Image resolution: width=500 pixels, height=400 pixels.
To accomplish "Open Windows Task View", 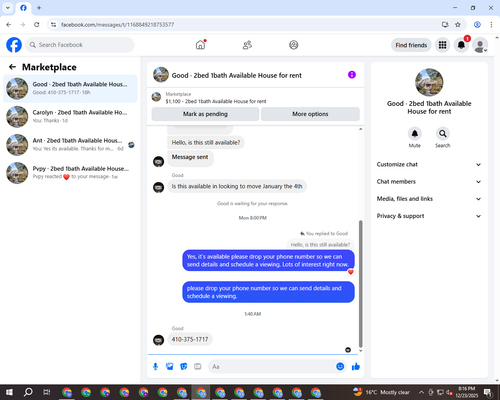I will (x=46, y=392).
